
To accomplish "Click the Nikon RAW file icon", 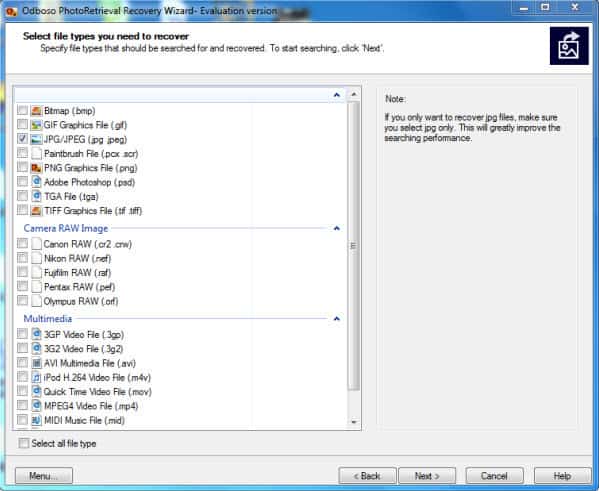I will click(x=36, y=258).
